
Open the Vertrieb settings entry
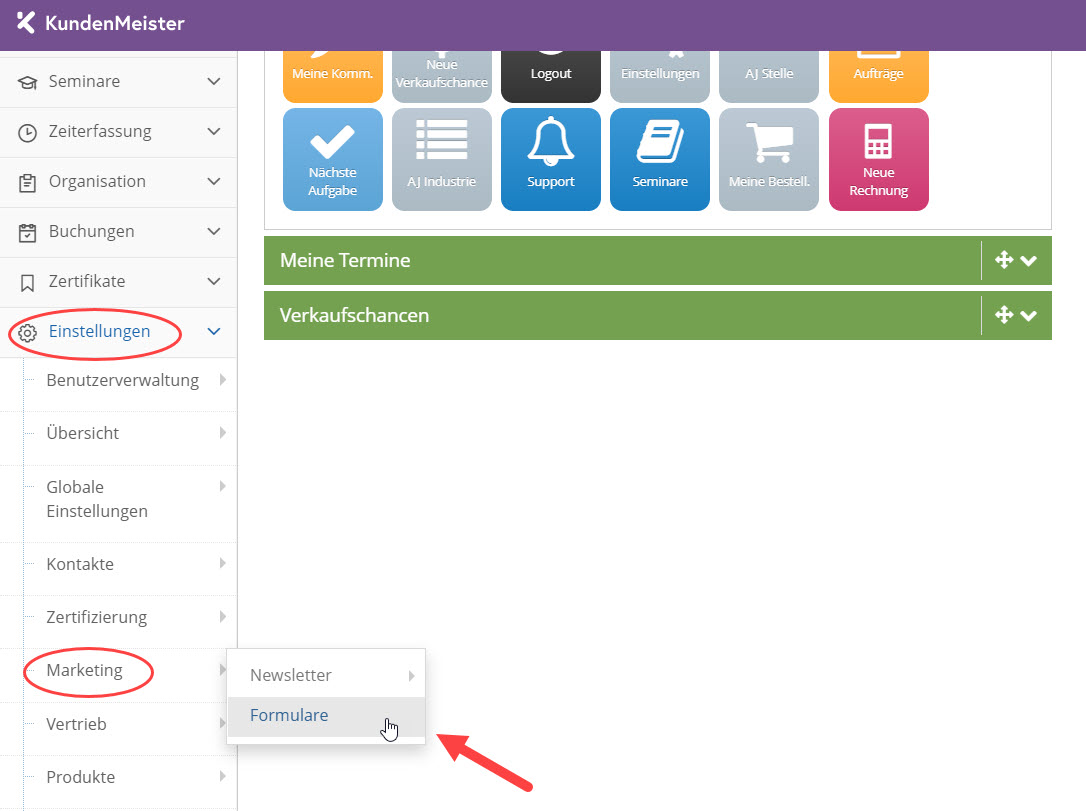pyautogui.click(x=76, y=724)
